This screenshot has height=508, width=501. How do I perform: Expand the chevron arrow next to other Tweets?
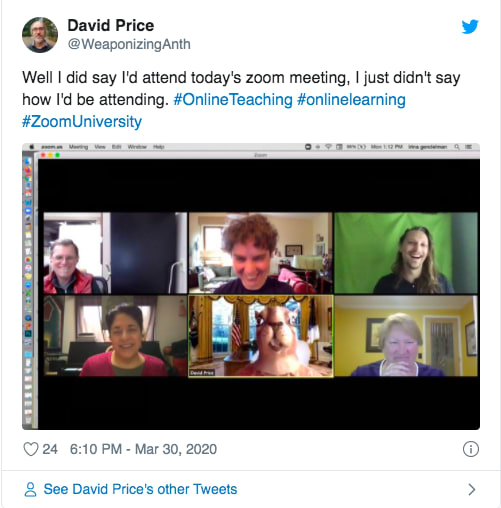471,489
